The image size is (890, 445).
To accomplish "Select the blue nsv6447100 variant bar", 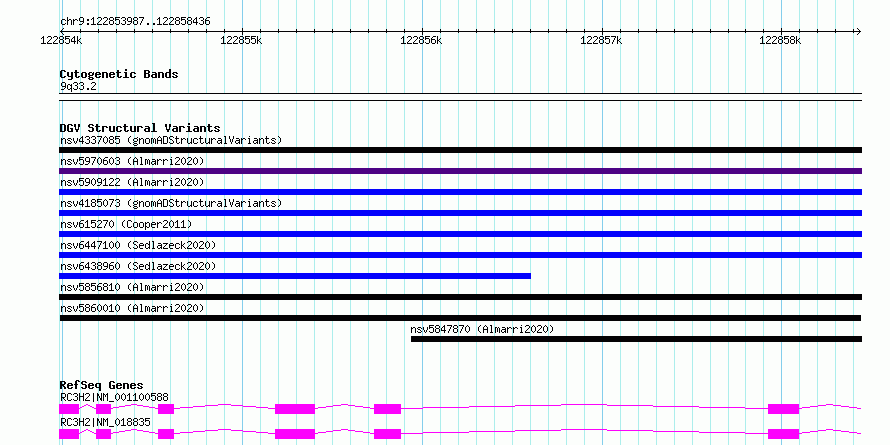I will 460,255.
